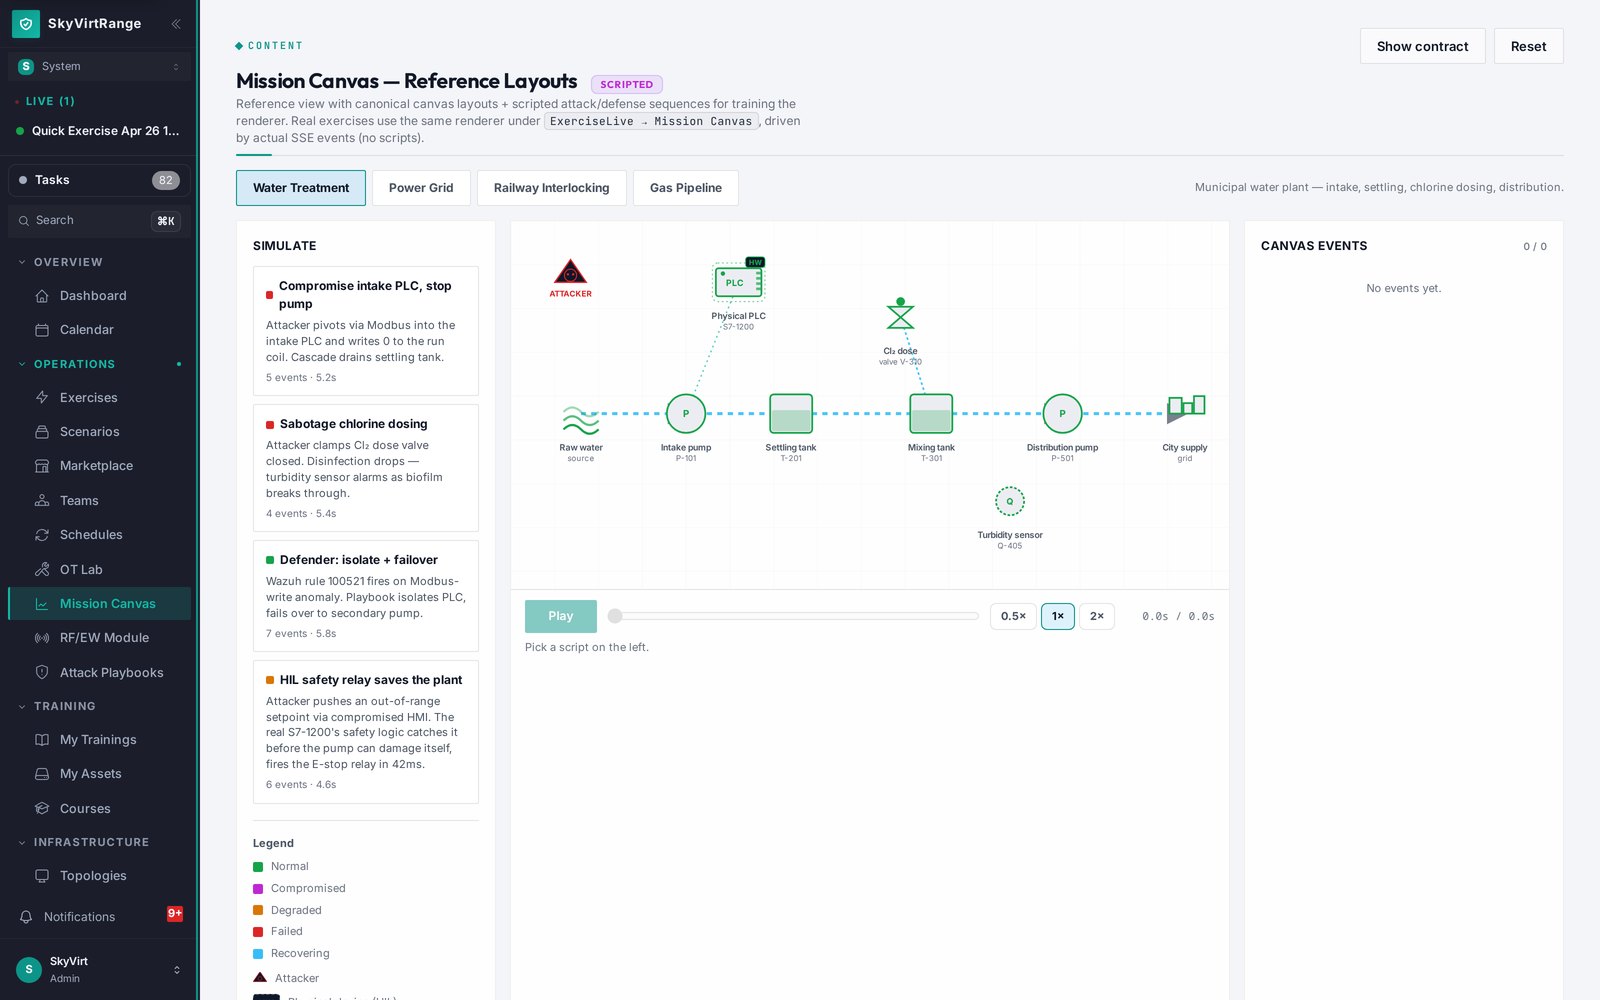Click the Scenarios icon
This screenshot has height=1000, width=1600.
coord(42,432)
